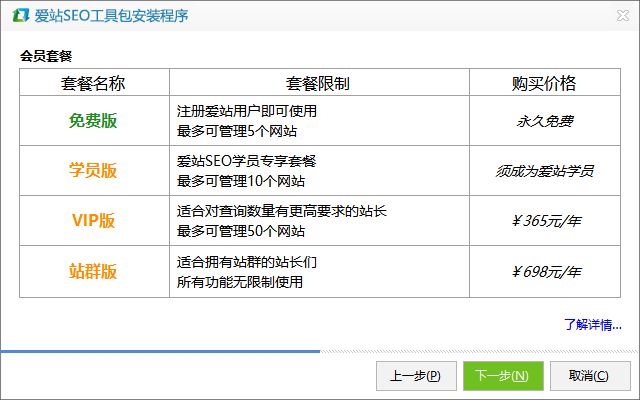Click the 爱站SEO installer logo icon

pos(20,16)
